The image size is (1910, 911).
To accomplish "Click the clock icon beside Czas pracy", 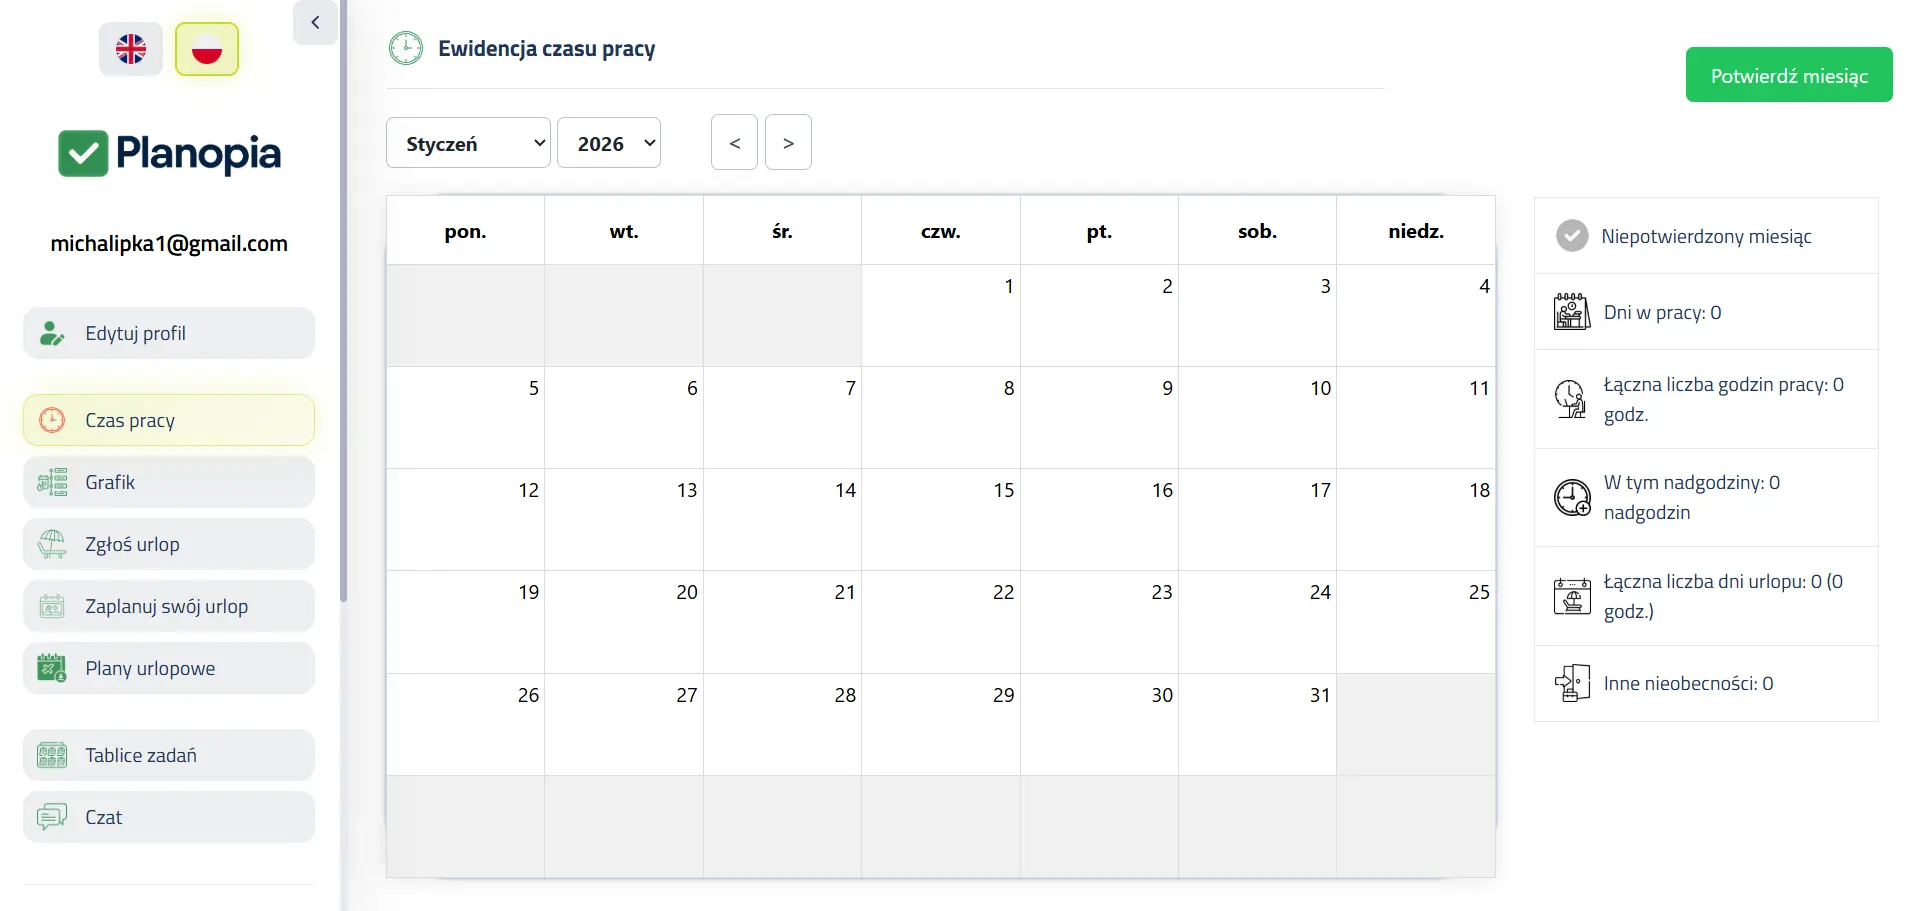I will (x=52, y=420).
